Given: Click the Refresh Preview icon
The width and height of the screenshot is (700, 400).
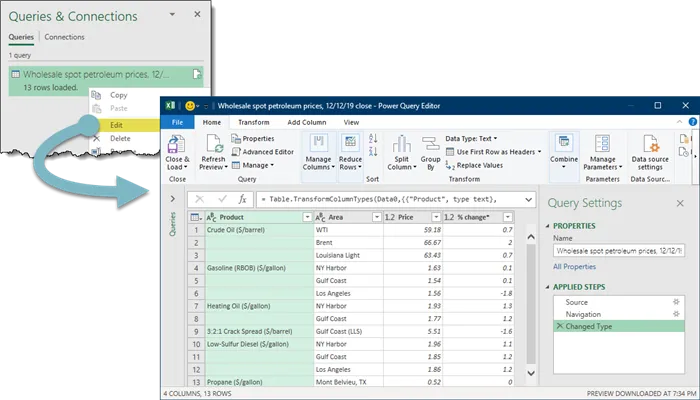Looking at the screenshot, I should click(x=212, y=143).
